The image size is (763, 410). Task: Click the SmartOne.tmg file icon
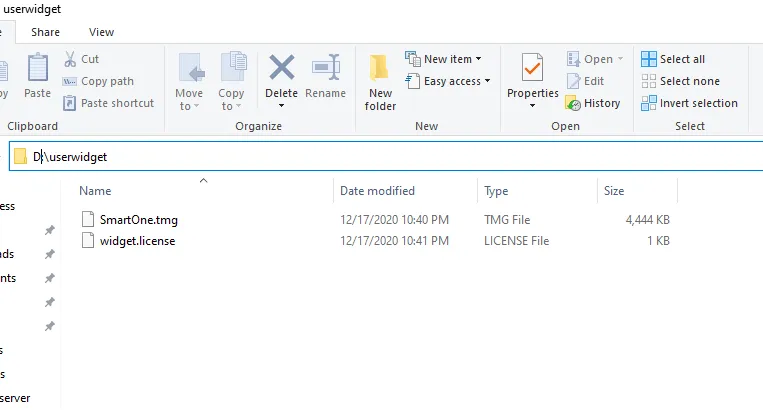88,219
